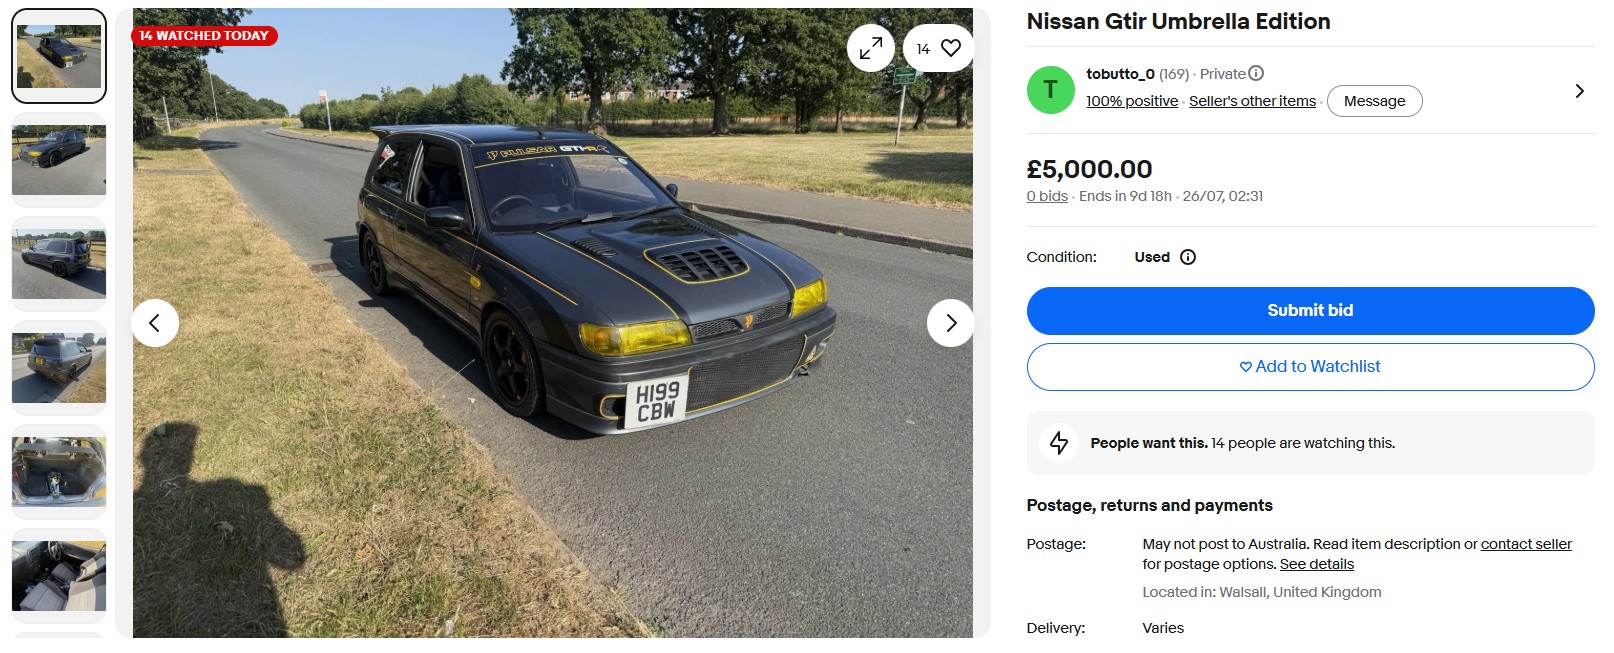Submit a bid on the Nissan
This screenshot has width=1614, height=653.
[x=1310, y=311]
